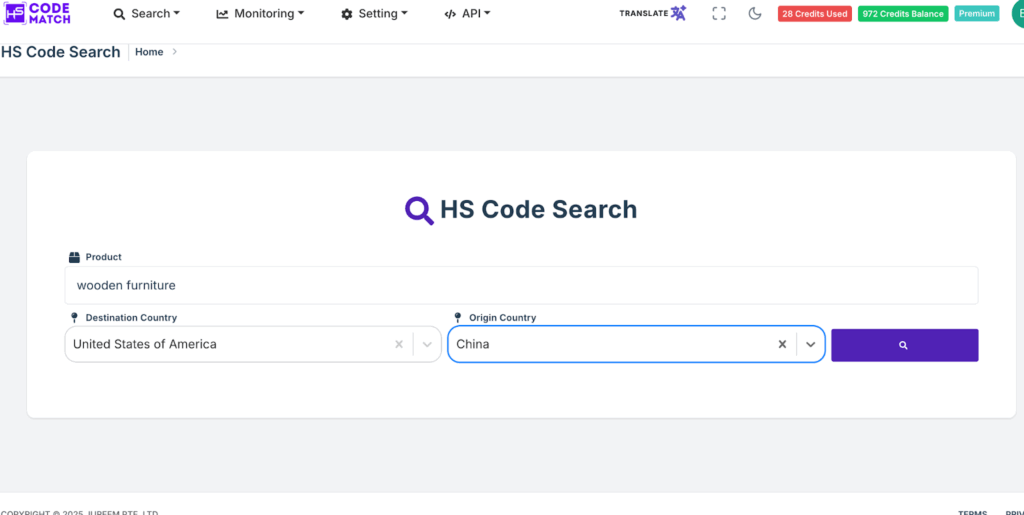Expand the Destination Country dropdown

click(x=427, y=344)
